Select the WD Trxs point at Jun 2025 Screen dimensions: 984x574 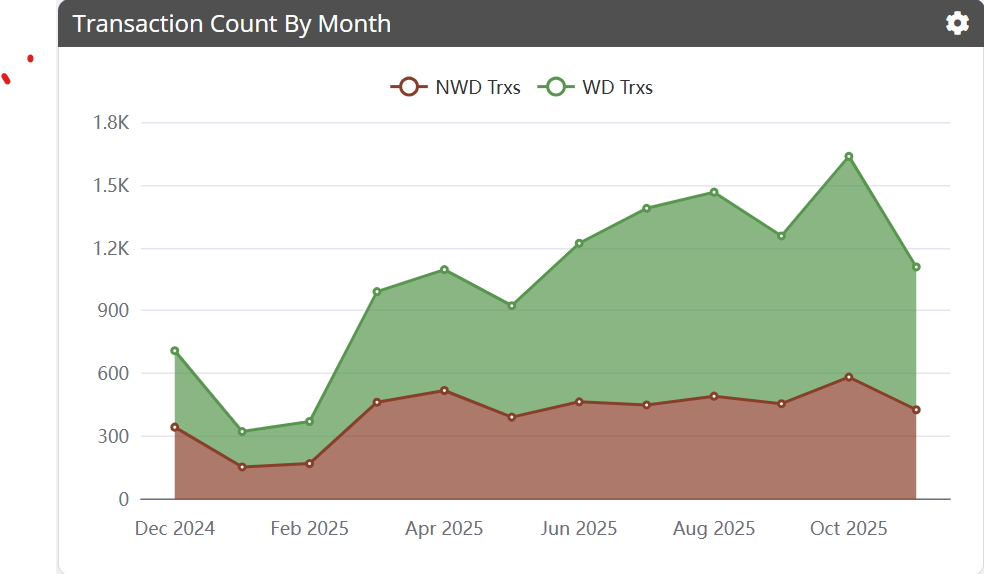click(x=579, y=243)
